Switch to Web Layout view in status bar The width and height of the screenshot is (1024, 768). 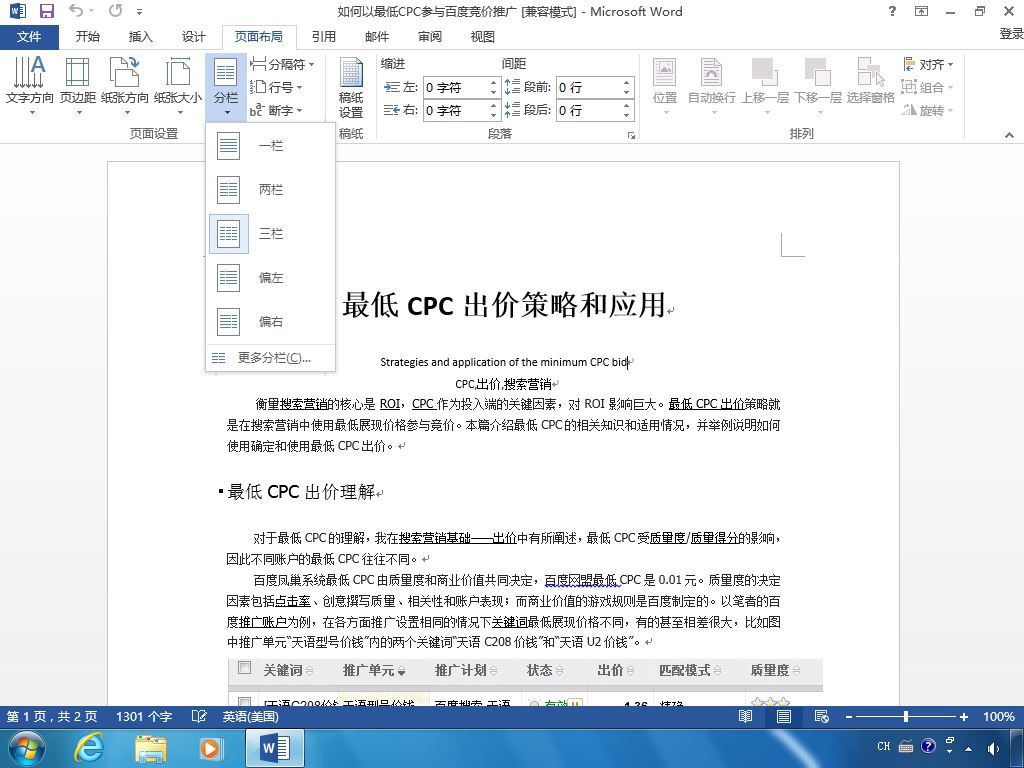(822, 716)
